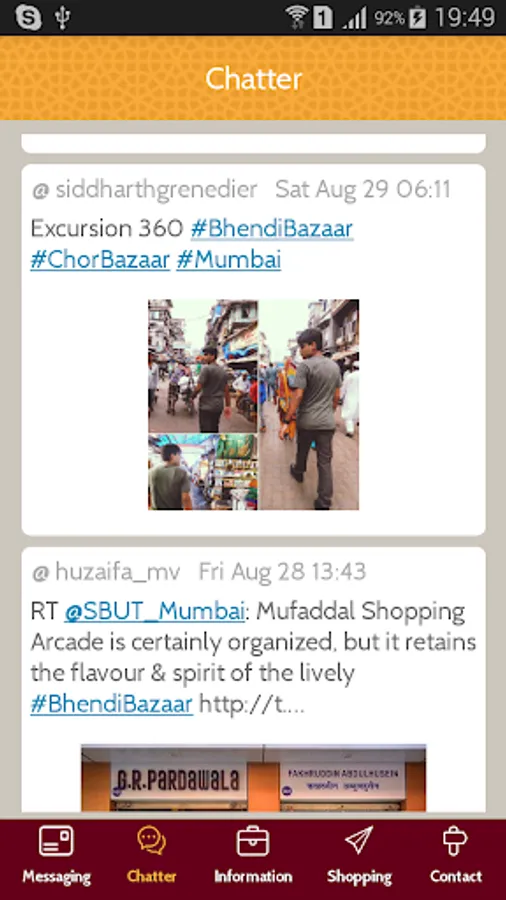Image resolution: width=506 pixels, height=900 pixels.
Task: Tap the Chatter speech bubble icon
Action: coord(151,841)
